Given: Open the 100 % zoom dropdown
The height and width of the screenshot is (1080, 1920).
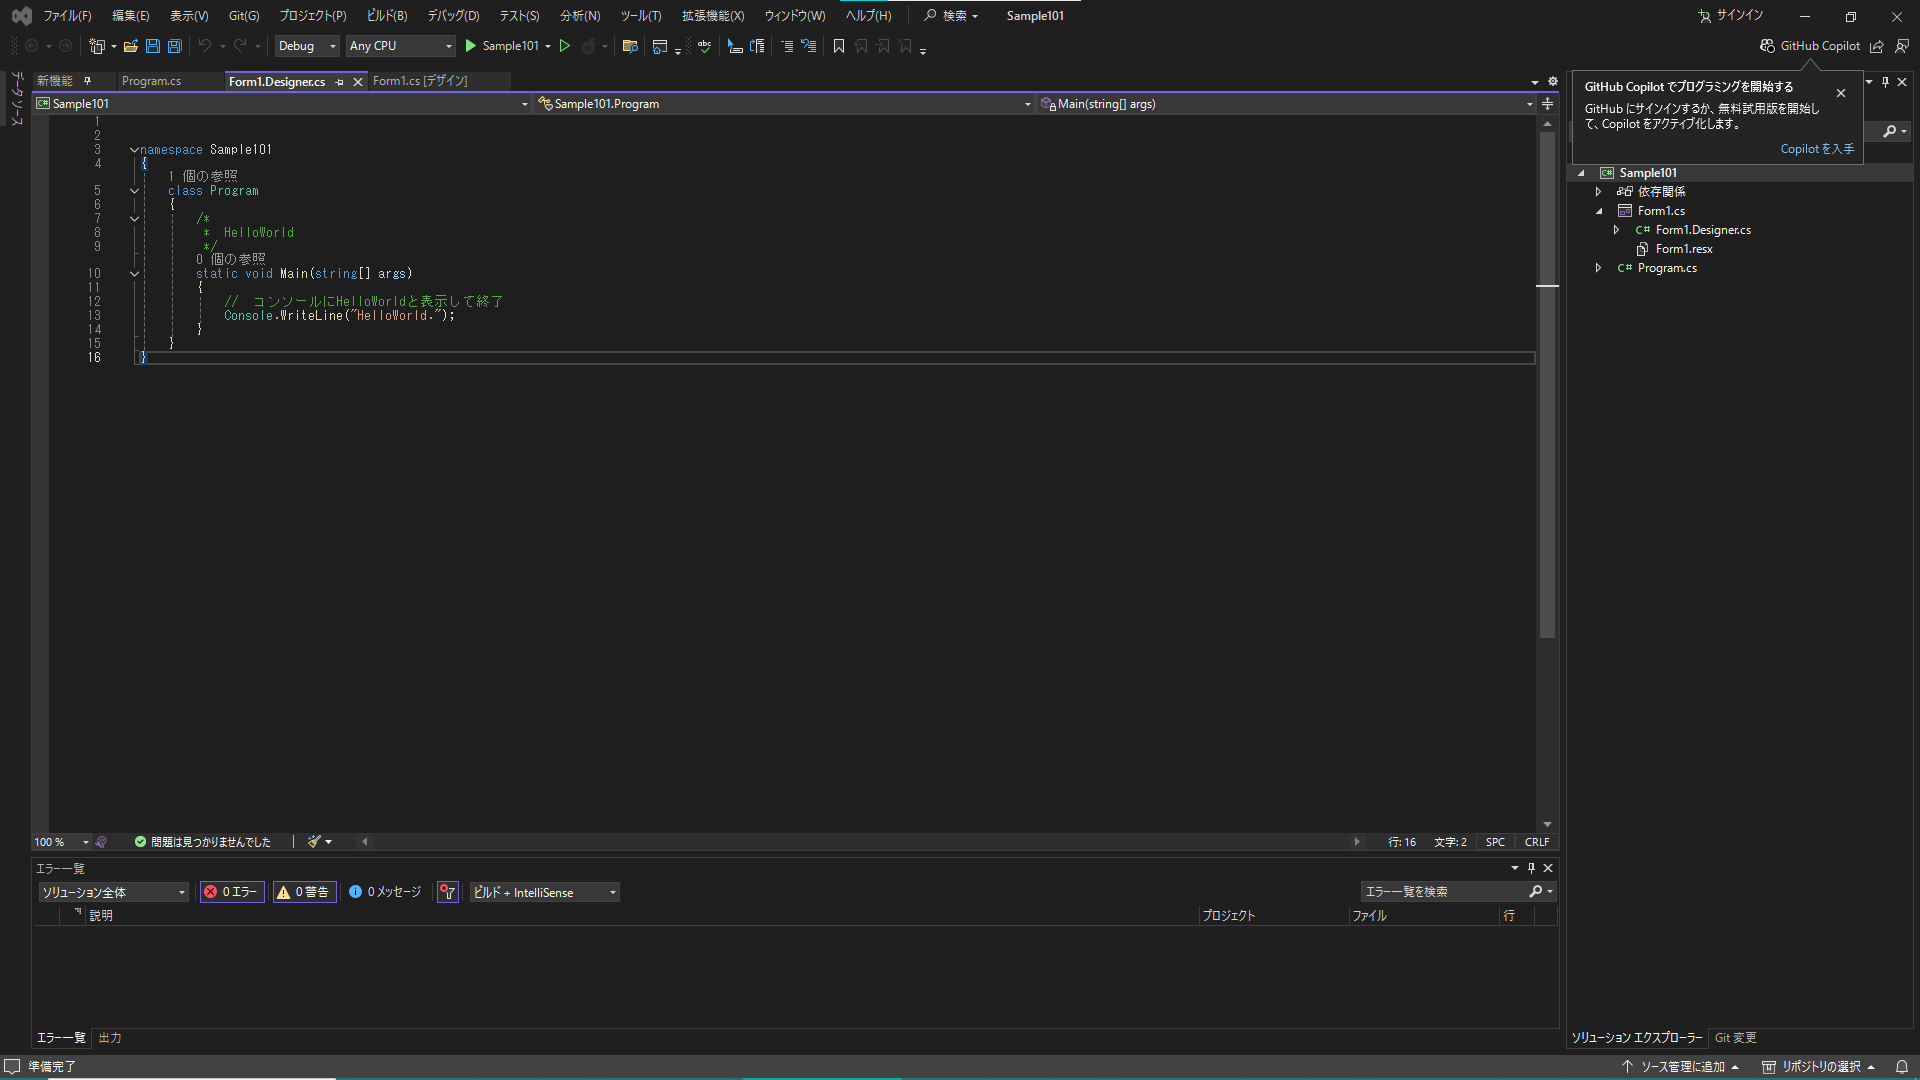Looking at the screenshot, I should coord(62,842).
